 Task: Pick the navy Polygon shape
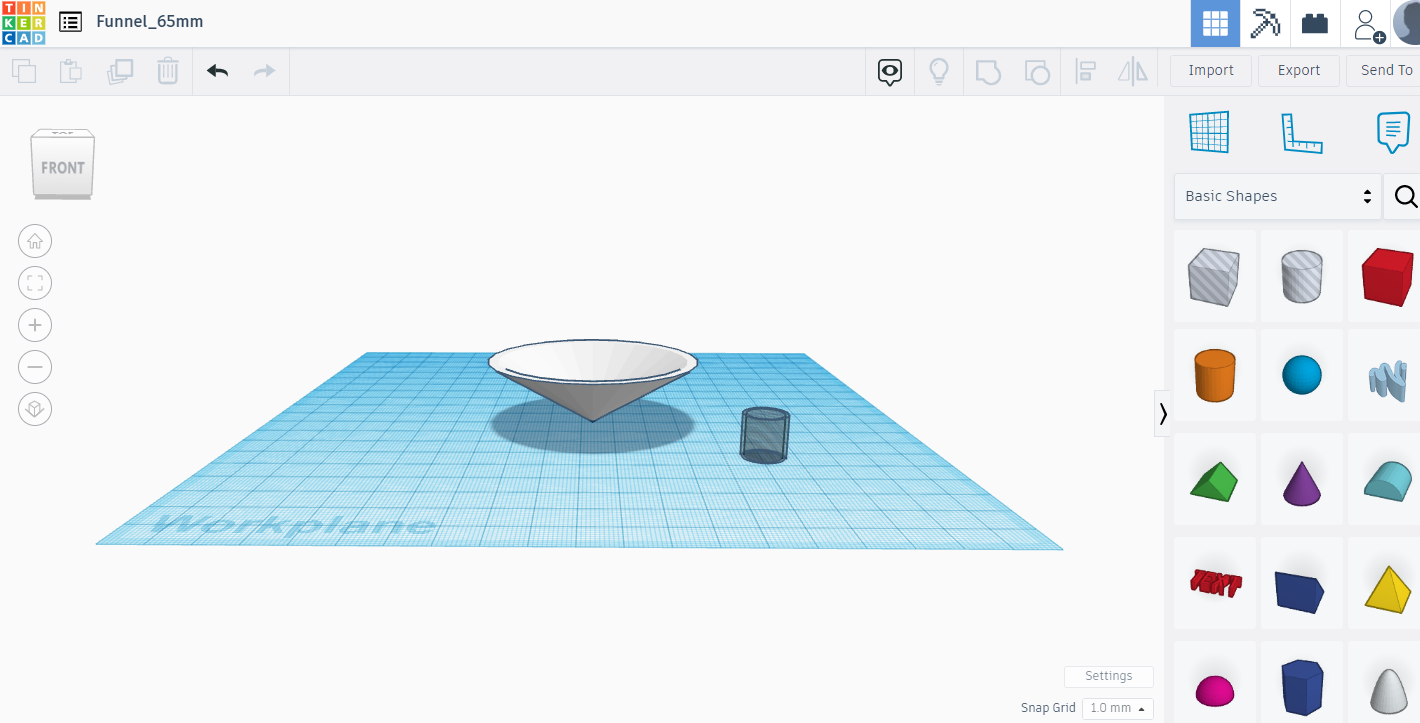tap(1301, 684)
